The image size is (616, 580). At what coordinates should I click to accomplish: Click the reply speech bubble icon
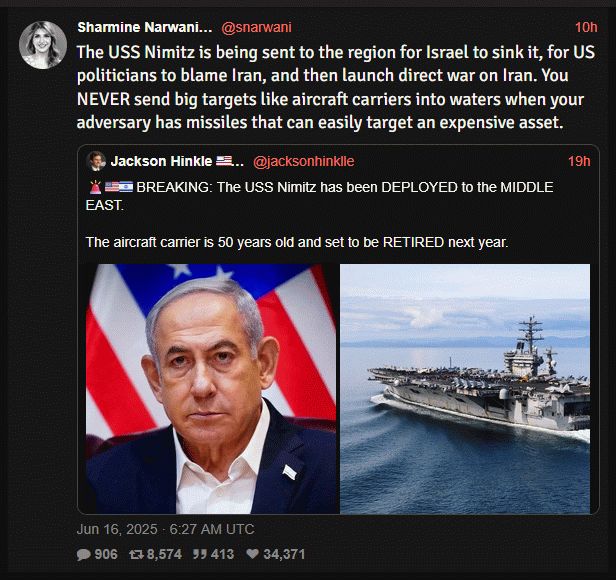tap(83, 554)
